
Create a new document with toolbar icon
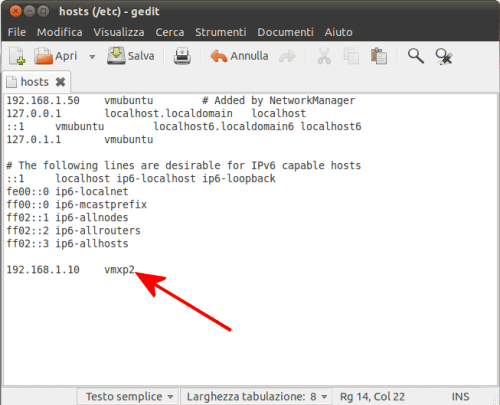point(17,56)
